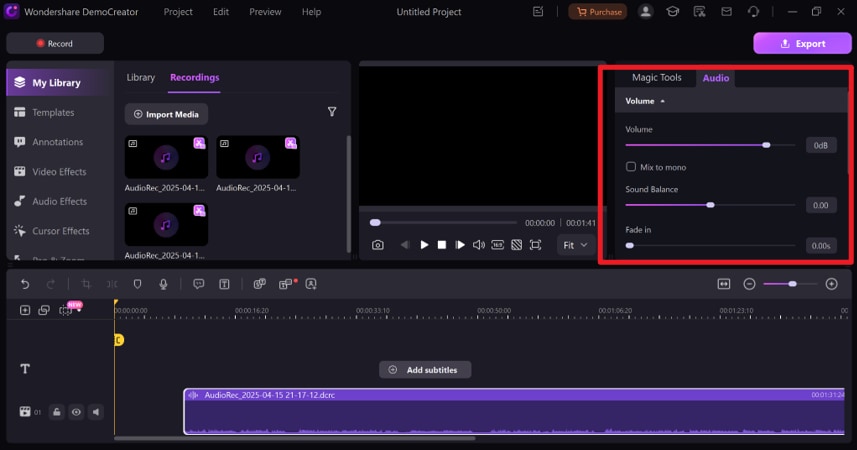The image size is (857, 450).
Task: Zoom in the timeline with plus icon
Action: pos(831,284)
